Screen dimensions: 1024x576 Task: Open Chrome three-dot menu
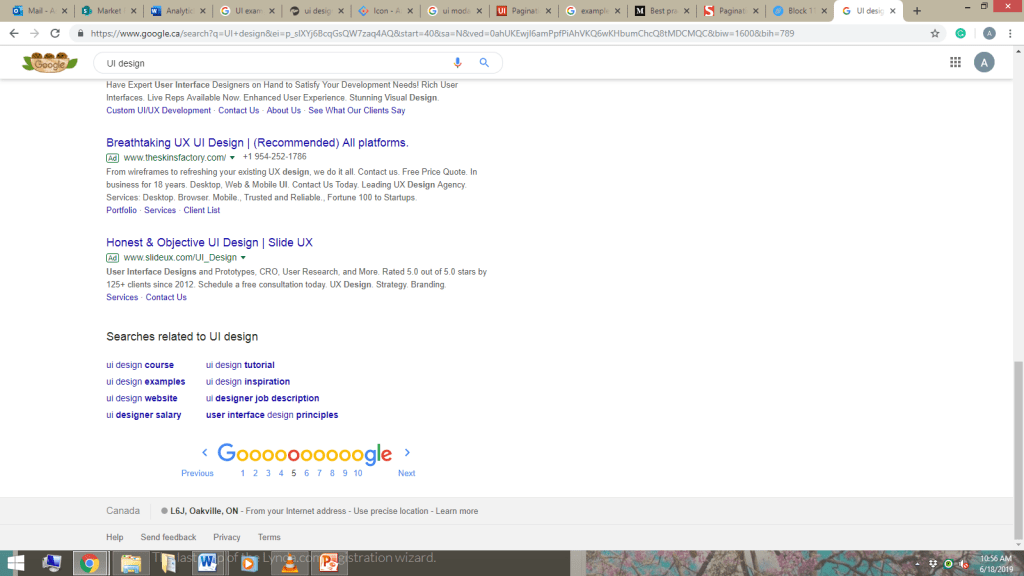[x=1010, y=33]
